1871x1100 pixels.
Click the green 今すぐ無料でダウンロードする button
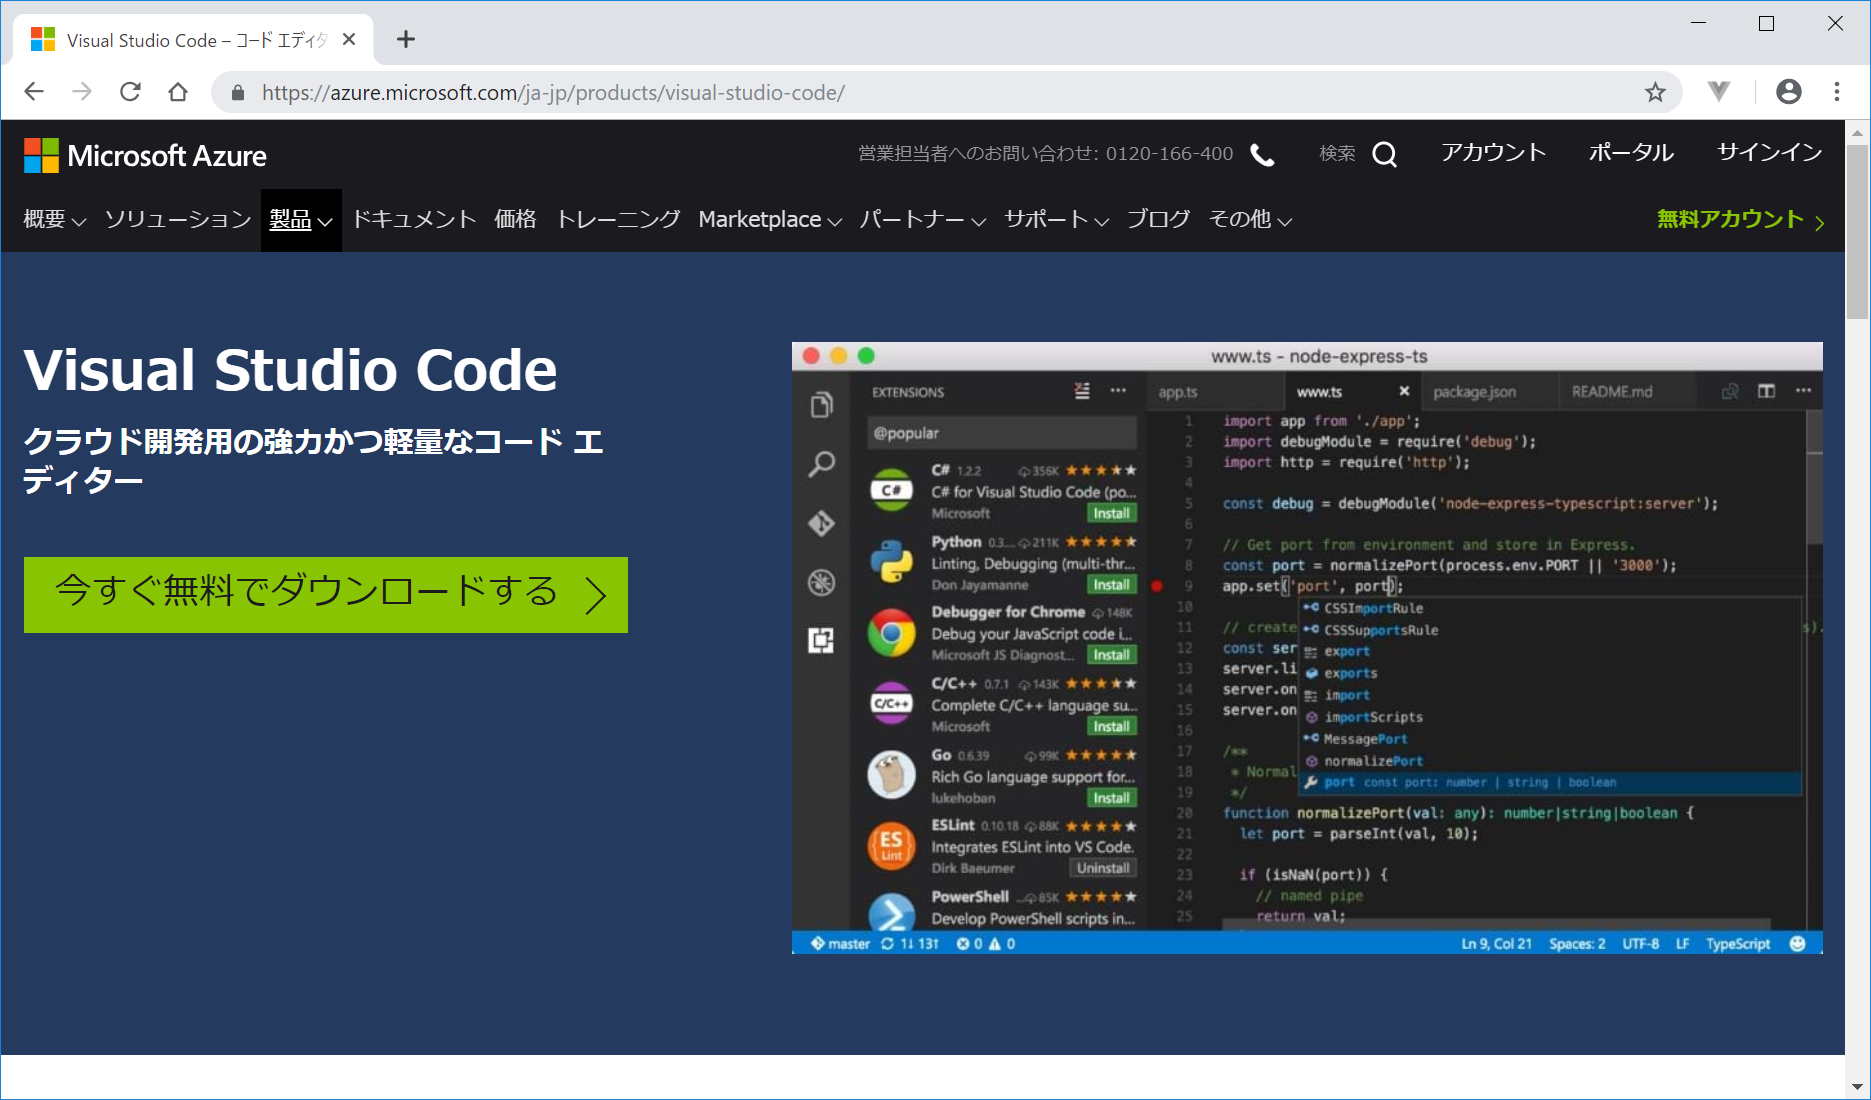tap(326, 594)
